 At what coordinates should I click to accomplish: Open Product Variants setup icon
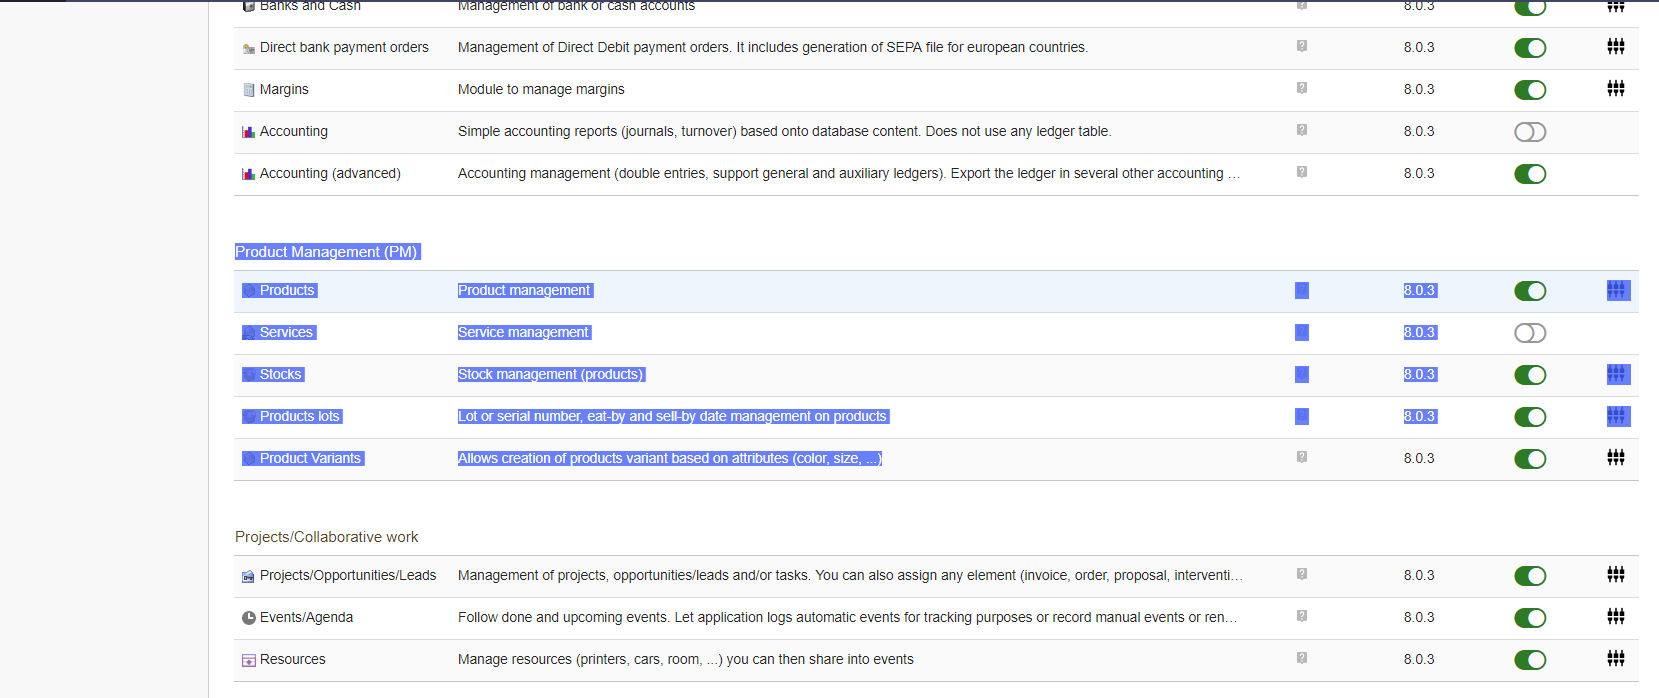(1615, 457)
